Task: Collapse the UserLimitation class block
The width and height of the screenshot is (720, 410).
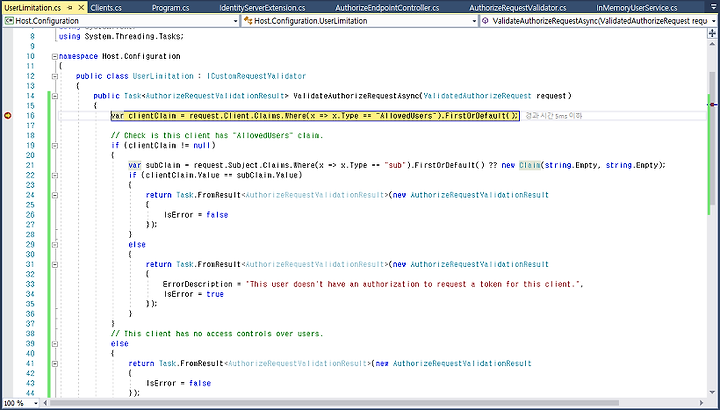Action: (x=55, y=76)
